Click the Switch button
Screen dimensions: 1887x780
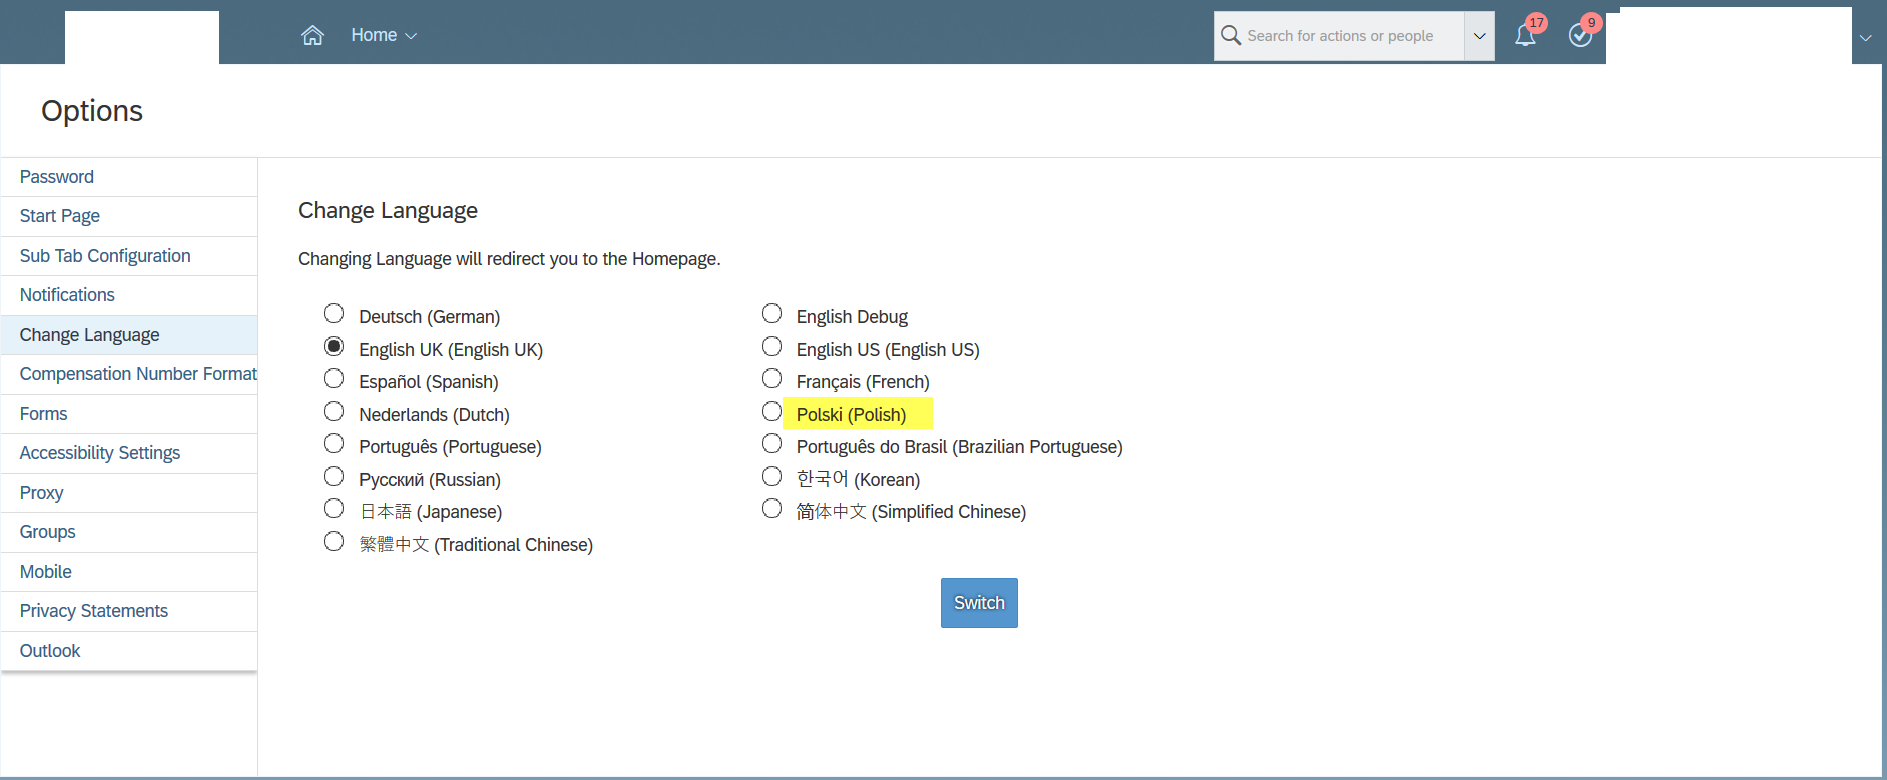(x=979, y=603)
